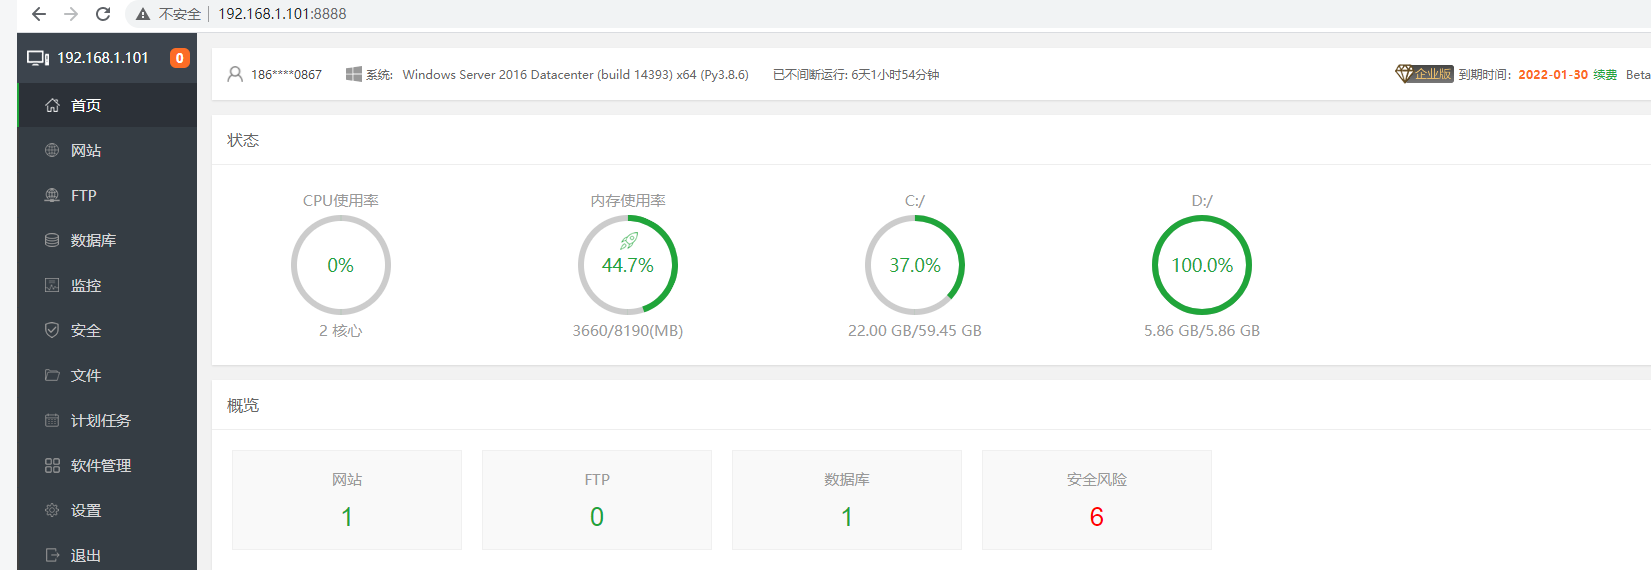Open the 首页 menu item
This screenshot has height=570, width=1651.
click(107, 105)
